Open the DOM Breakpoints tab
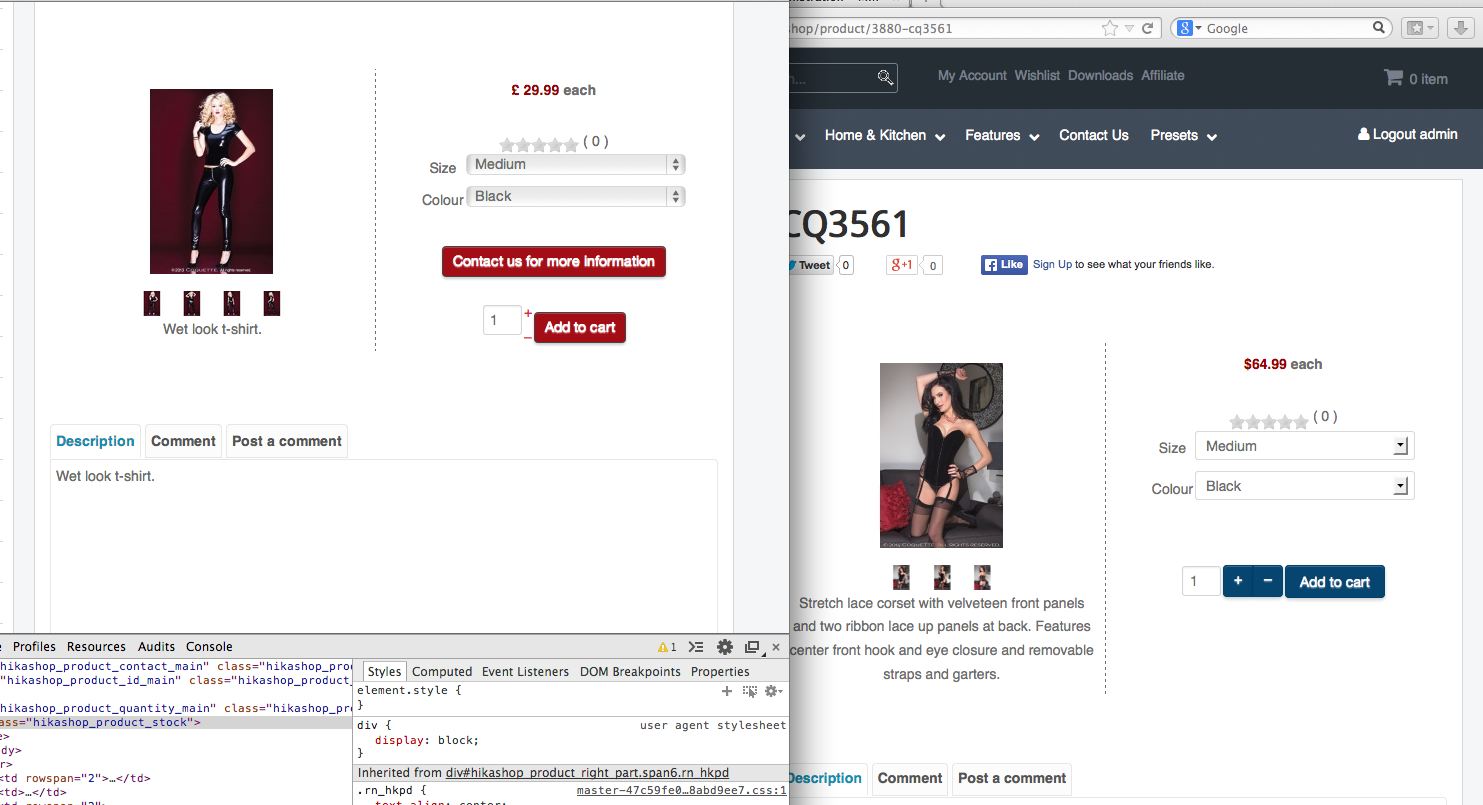 tap(630, 672)
